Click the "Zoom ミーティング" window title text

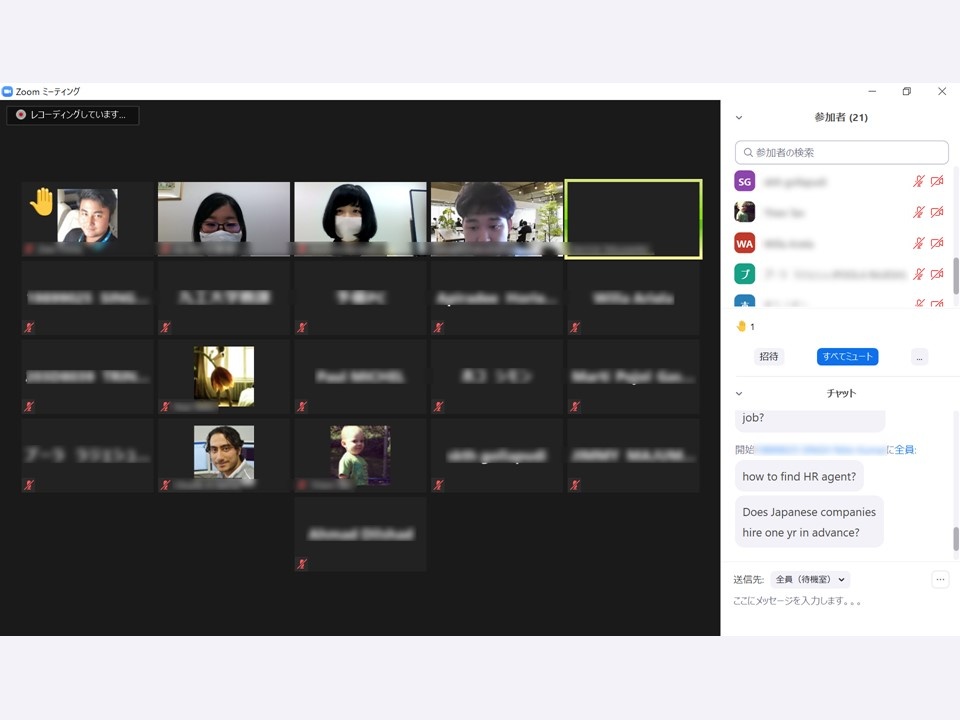coord(48,92)
